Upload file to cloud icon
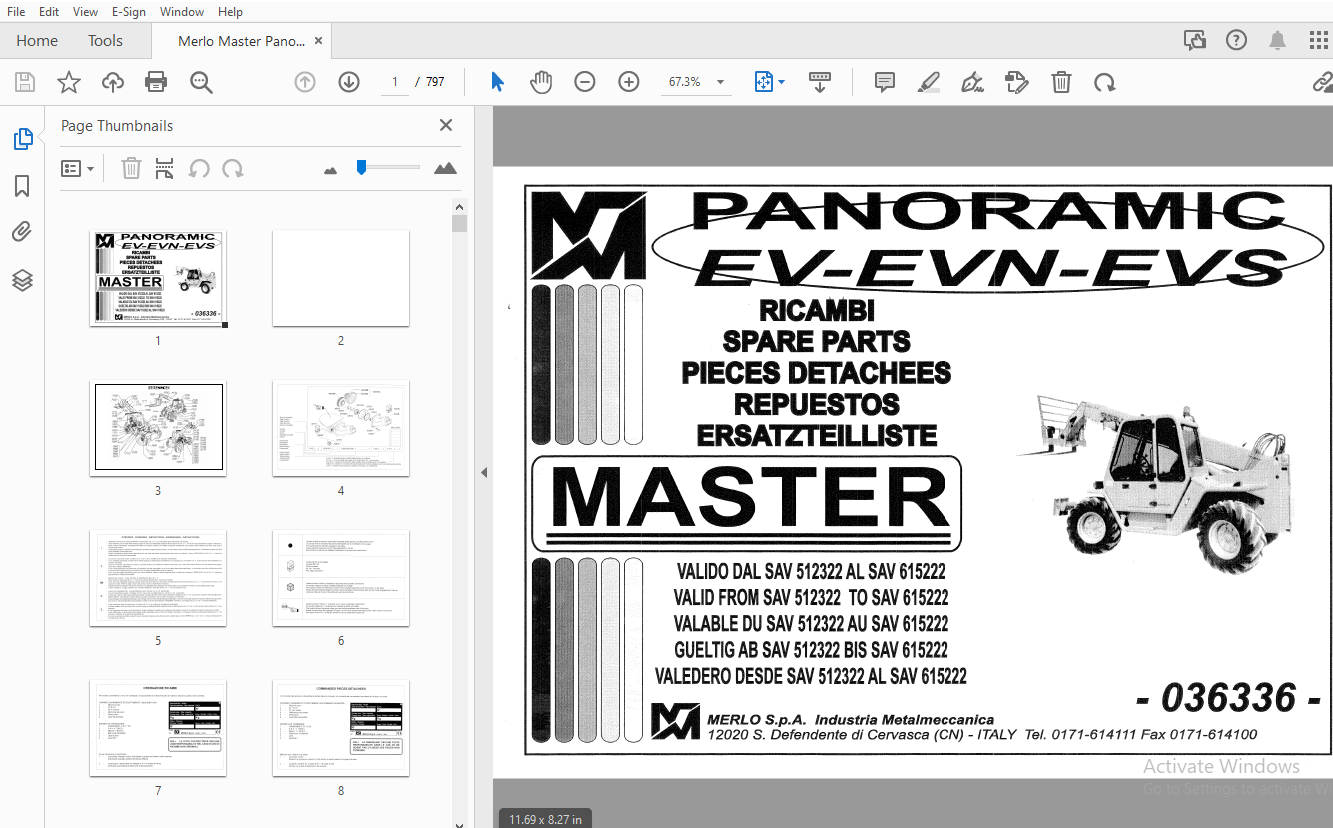 [x=113, y=82]
